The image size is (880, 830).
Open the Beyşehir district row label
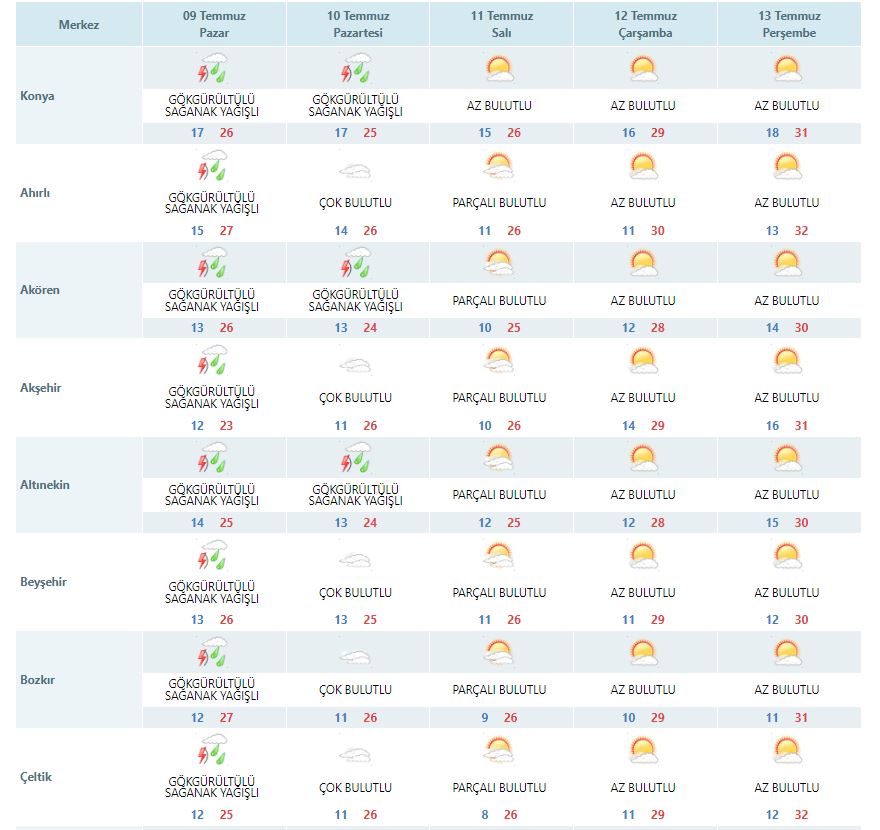42,582
